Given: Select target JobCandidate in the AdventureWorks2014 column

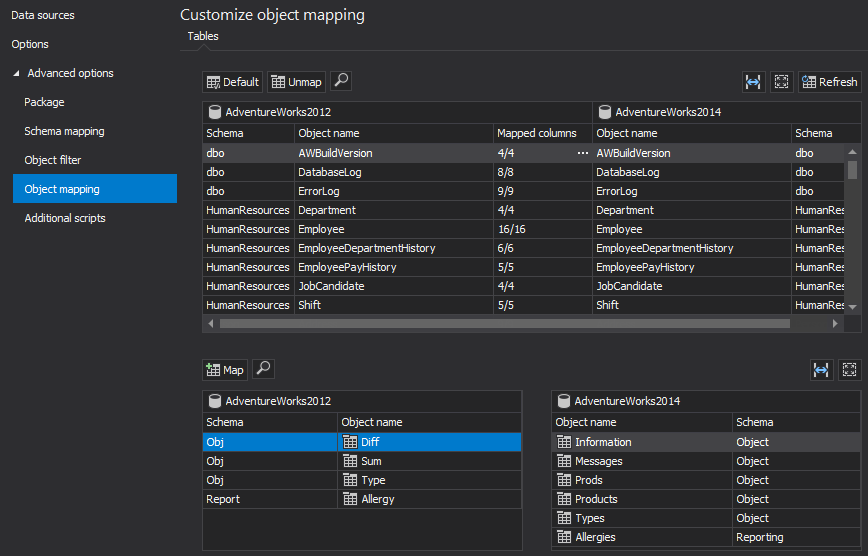Looking at the screenshot, I should [691, 286].
